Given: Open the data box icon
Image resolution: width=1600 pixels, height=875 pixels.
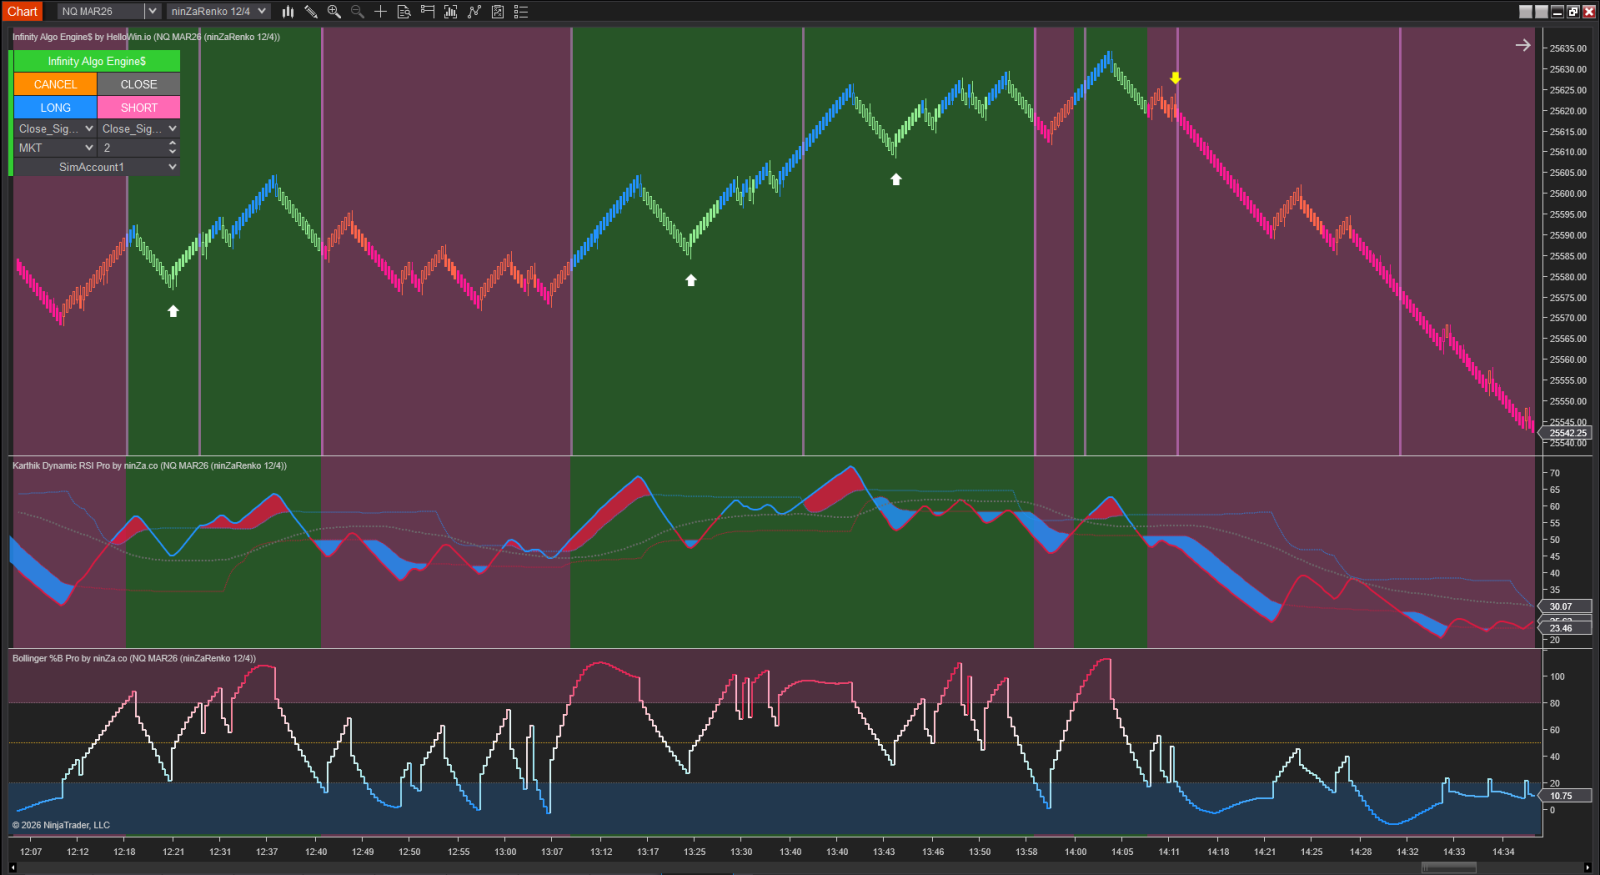Looking at the screenshot, I should click(x=404, y=12).
